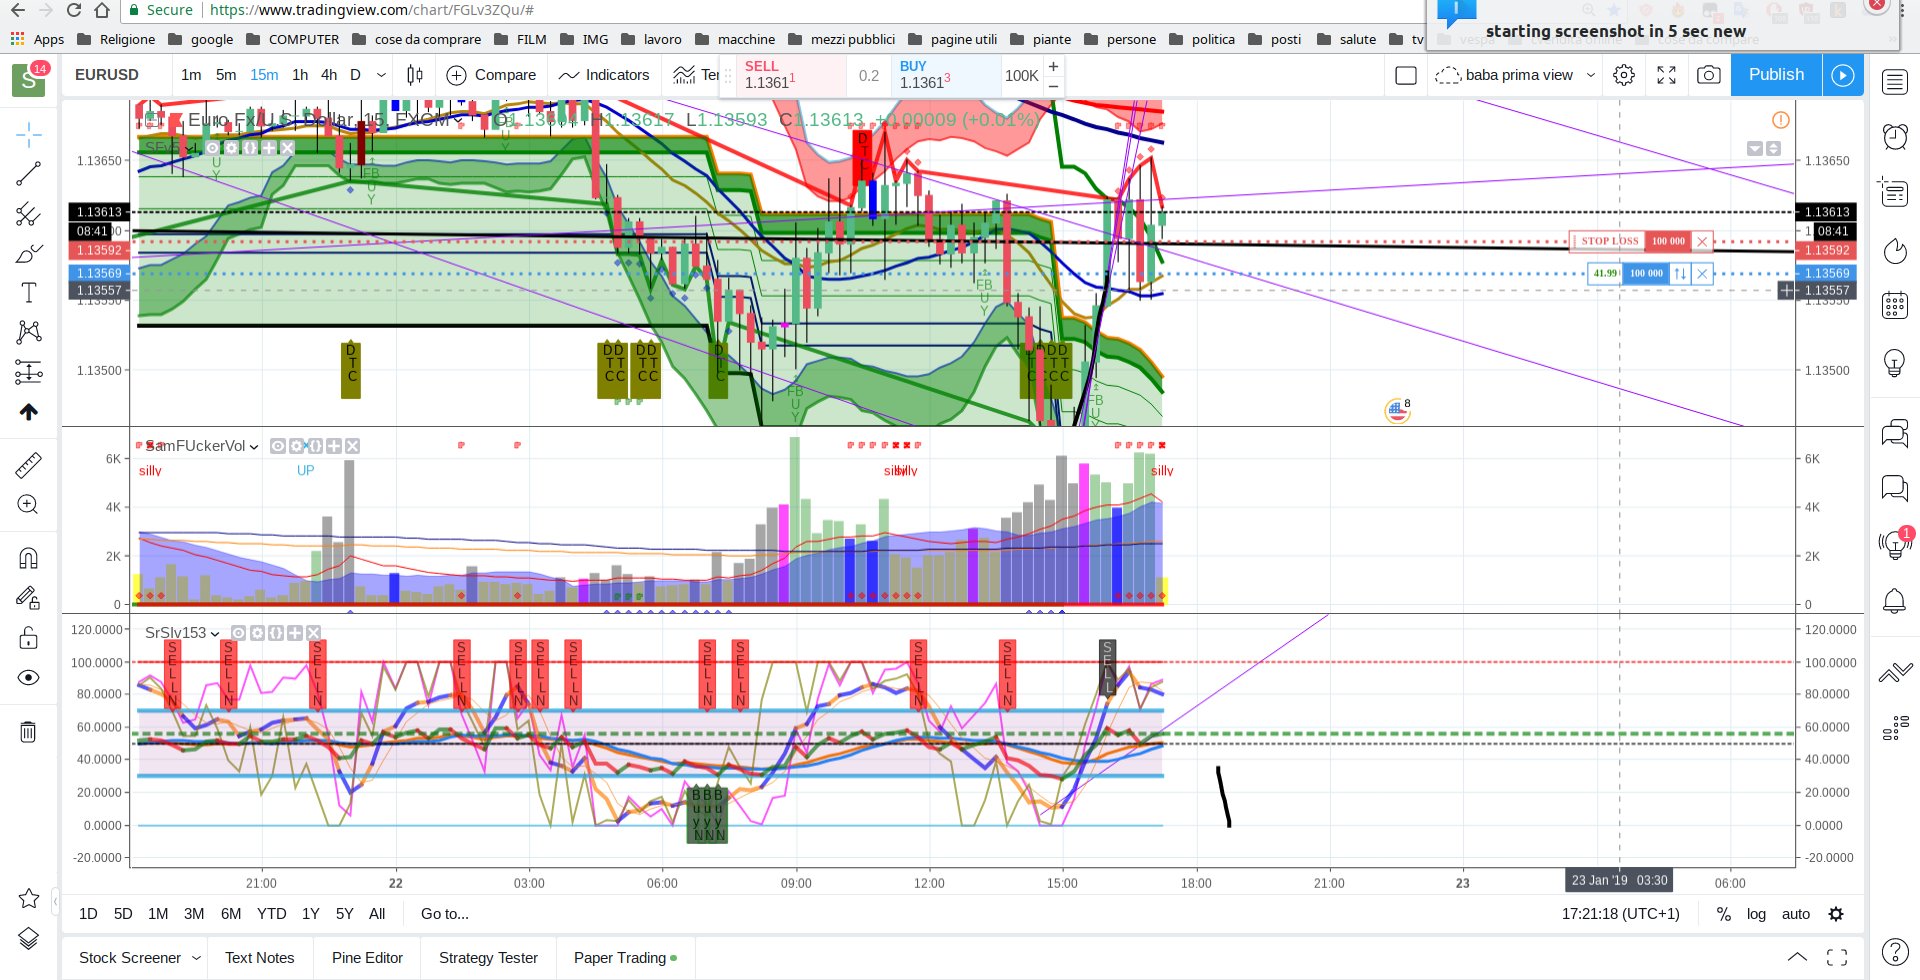The image size is (1920, 980).
Task: Toggle visibility of SrSlv153 indicator
Action: (x=239, y=633)
